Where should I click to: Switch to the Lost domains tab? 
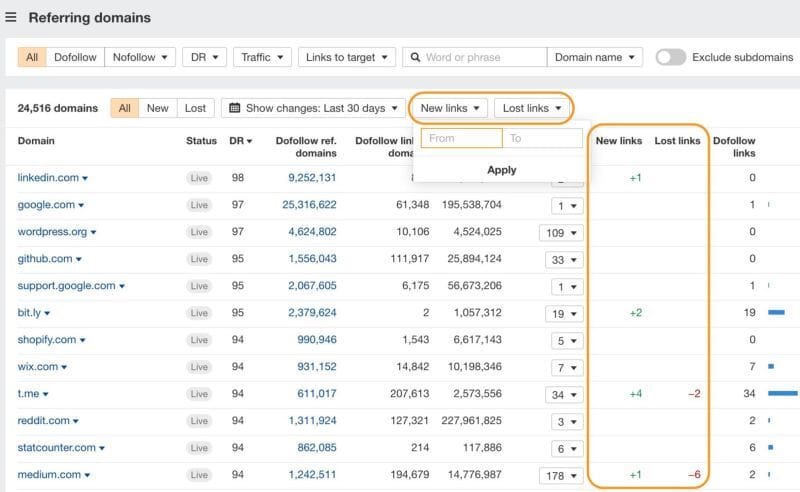(x=195, y=108)
